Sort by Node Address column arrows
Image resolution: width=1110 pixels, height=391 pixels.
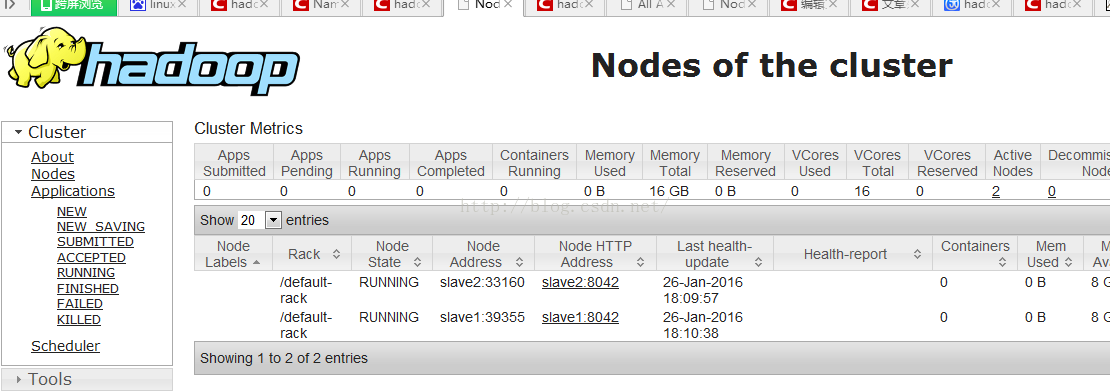[x=520, y=262]
